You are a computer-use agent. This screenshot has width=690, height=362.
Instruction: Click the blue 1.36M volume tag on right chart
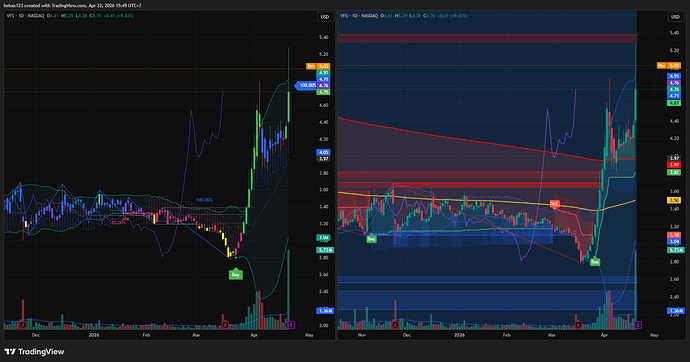point(675,311)
